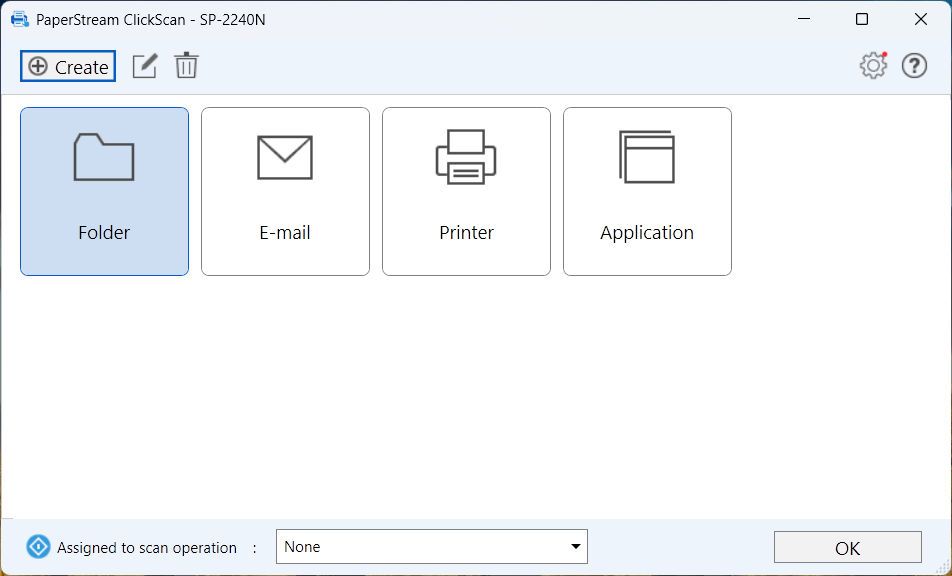Delete profile using the trash can icon
The image size is (952, 576).
coord(186,66)
